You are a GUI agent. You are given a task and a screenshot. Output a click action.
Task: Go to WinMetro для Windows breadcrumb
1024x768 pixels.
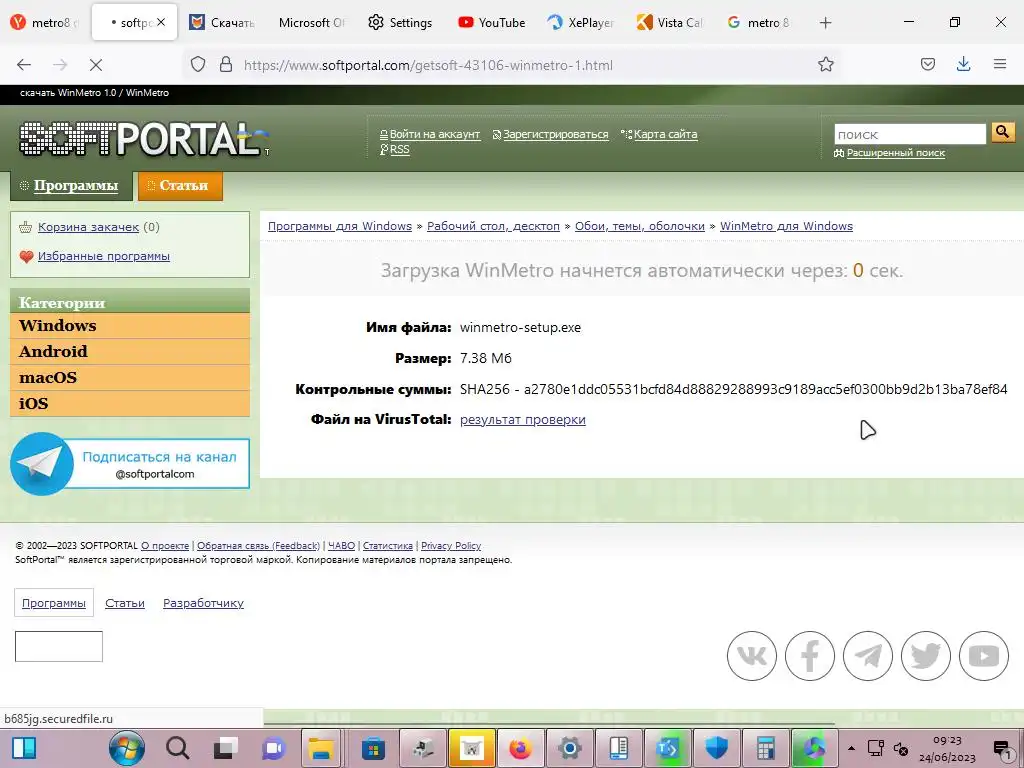point(786,226)
